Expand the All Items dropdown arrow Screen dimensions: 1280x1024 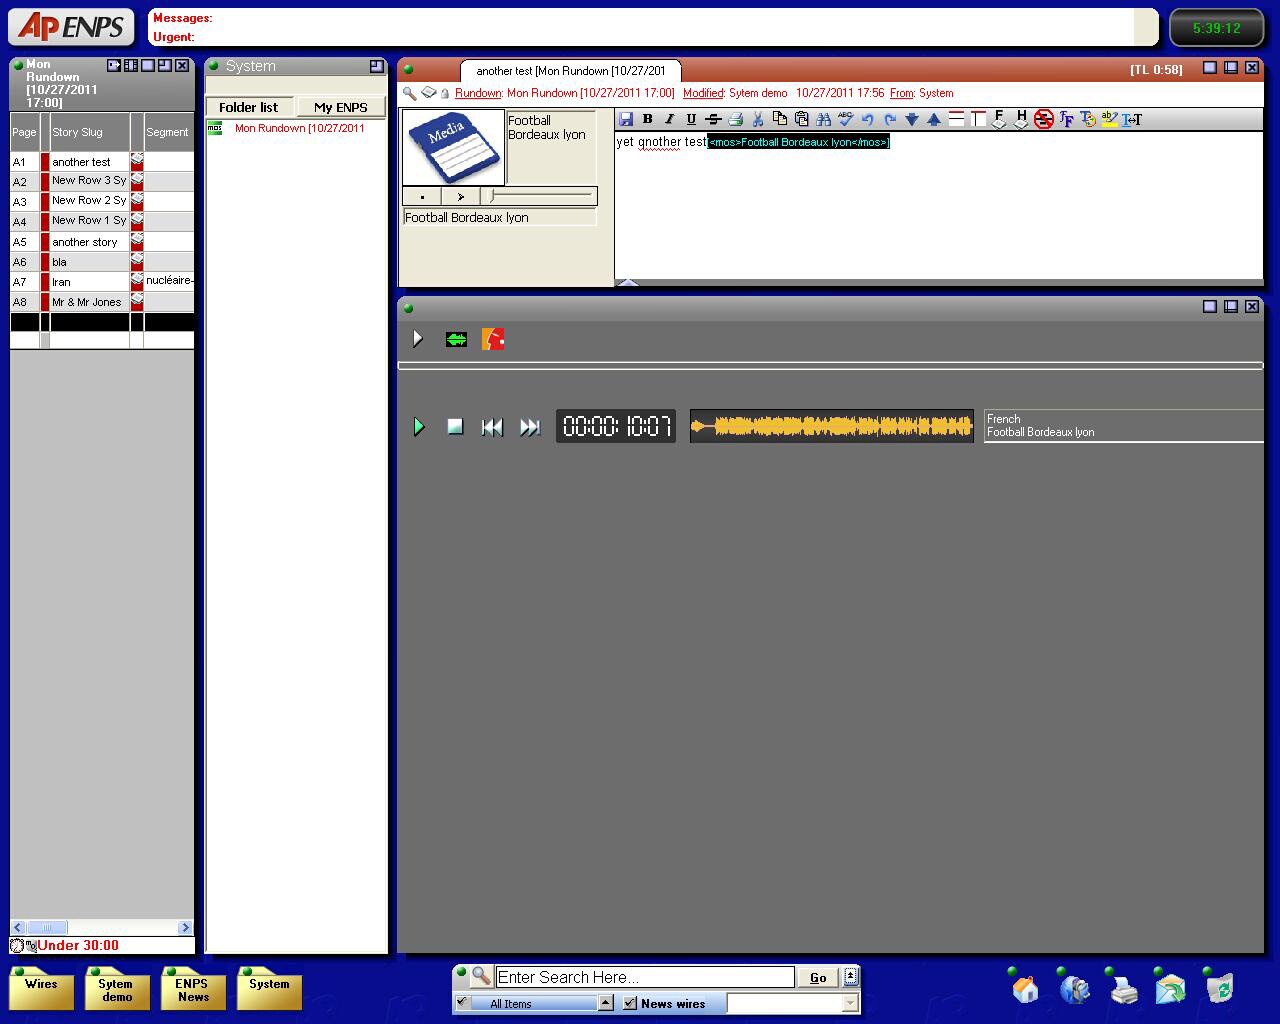[606, 1003]
